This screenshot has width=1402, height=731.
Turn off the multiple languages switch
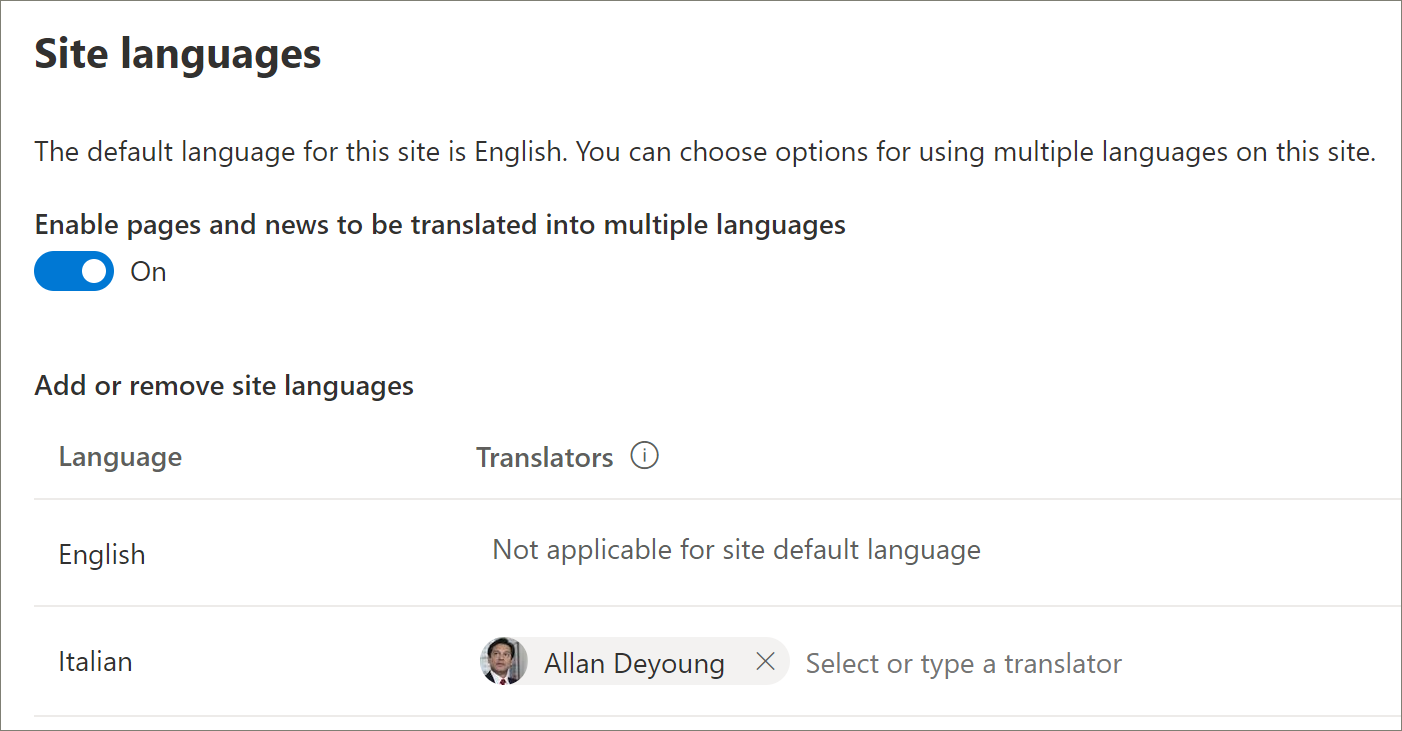tap(74, 271)
